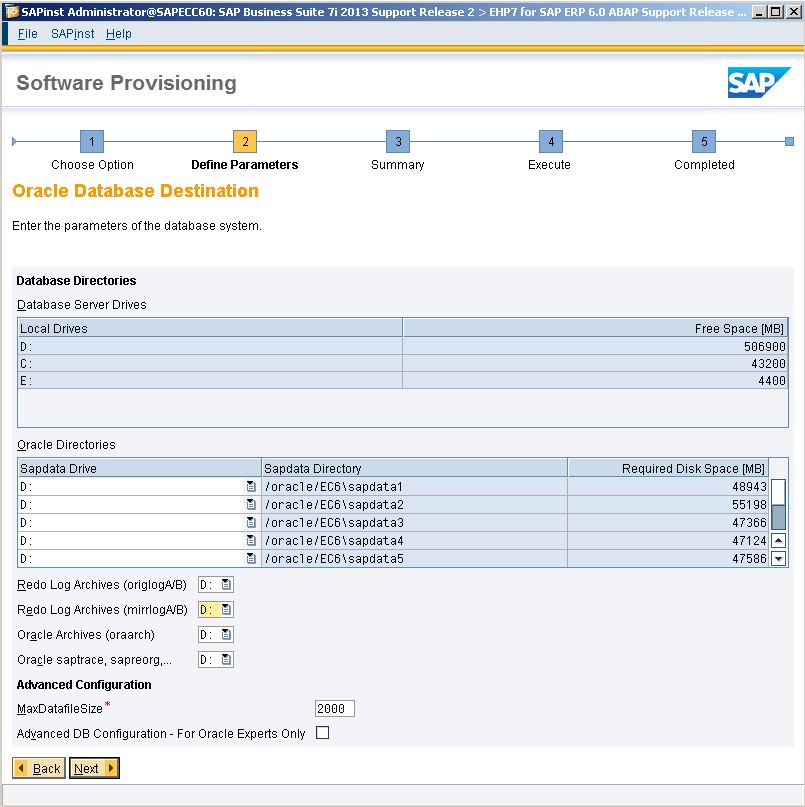The width and height of the screenshot is (805, 807).
Task: Select the D: local drive row
Action: pos(402,346)
